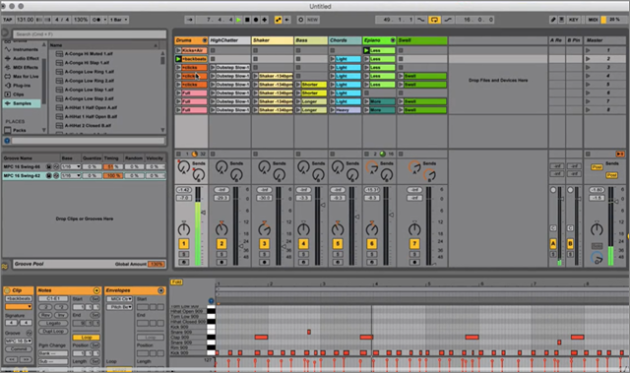630x373 pixels.
Task: Click the Commit groove button
Action: tap(18, 349)
